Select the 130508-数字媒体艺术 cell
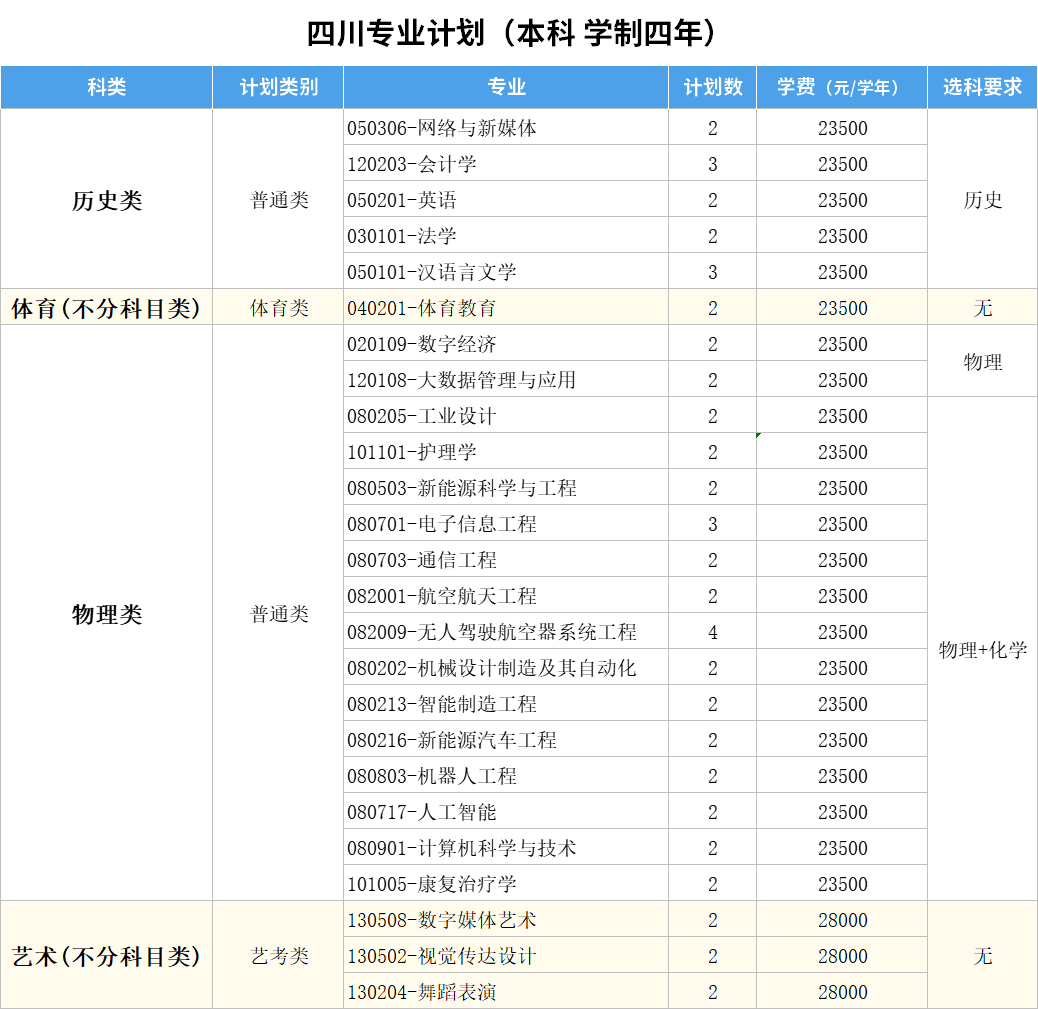Image resolution: width=1038 pixels, height=1009 pixels. (x=442, y=920)
